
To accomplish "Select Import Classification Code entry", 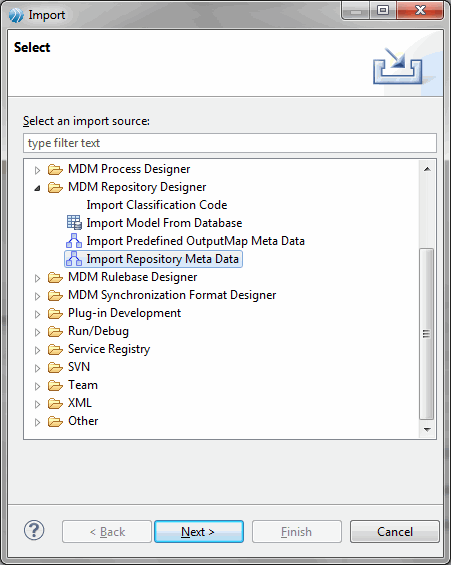I will click(x=157, y=205).
